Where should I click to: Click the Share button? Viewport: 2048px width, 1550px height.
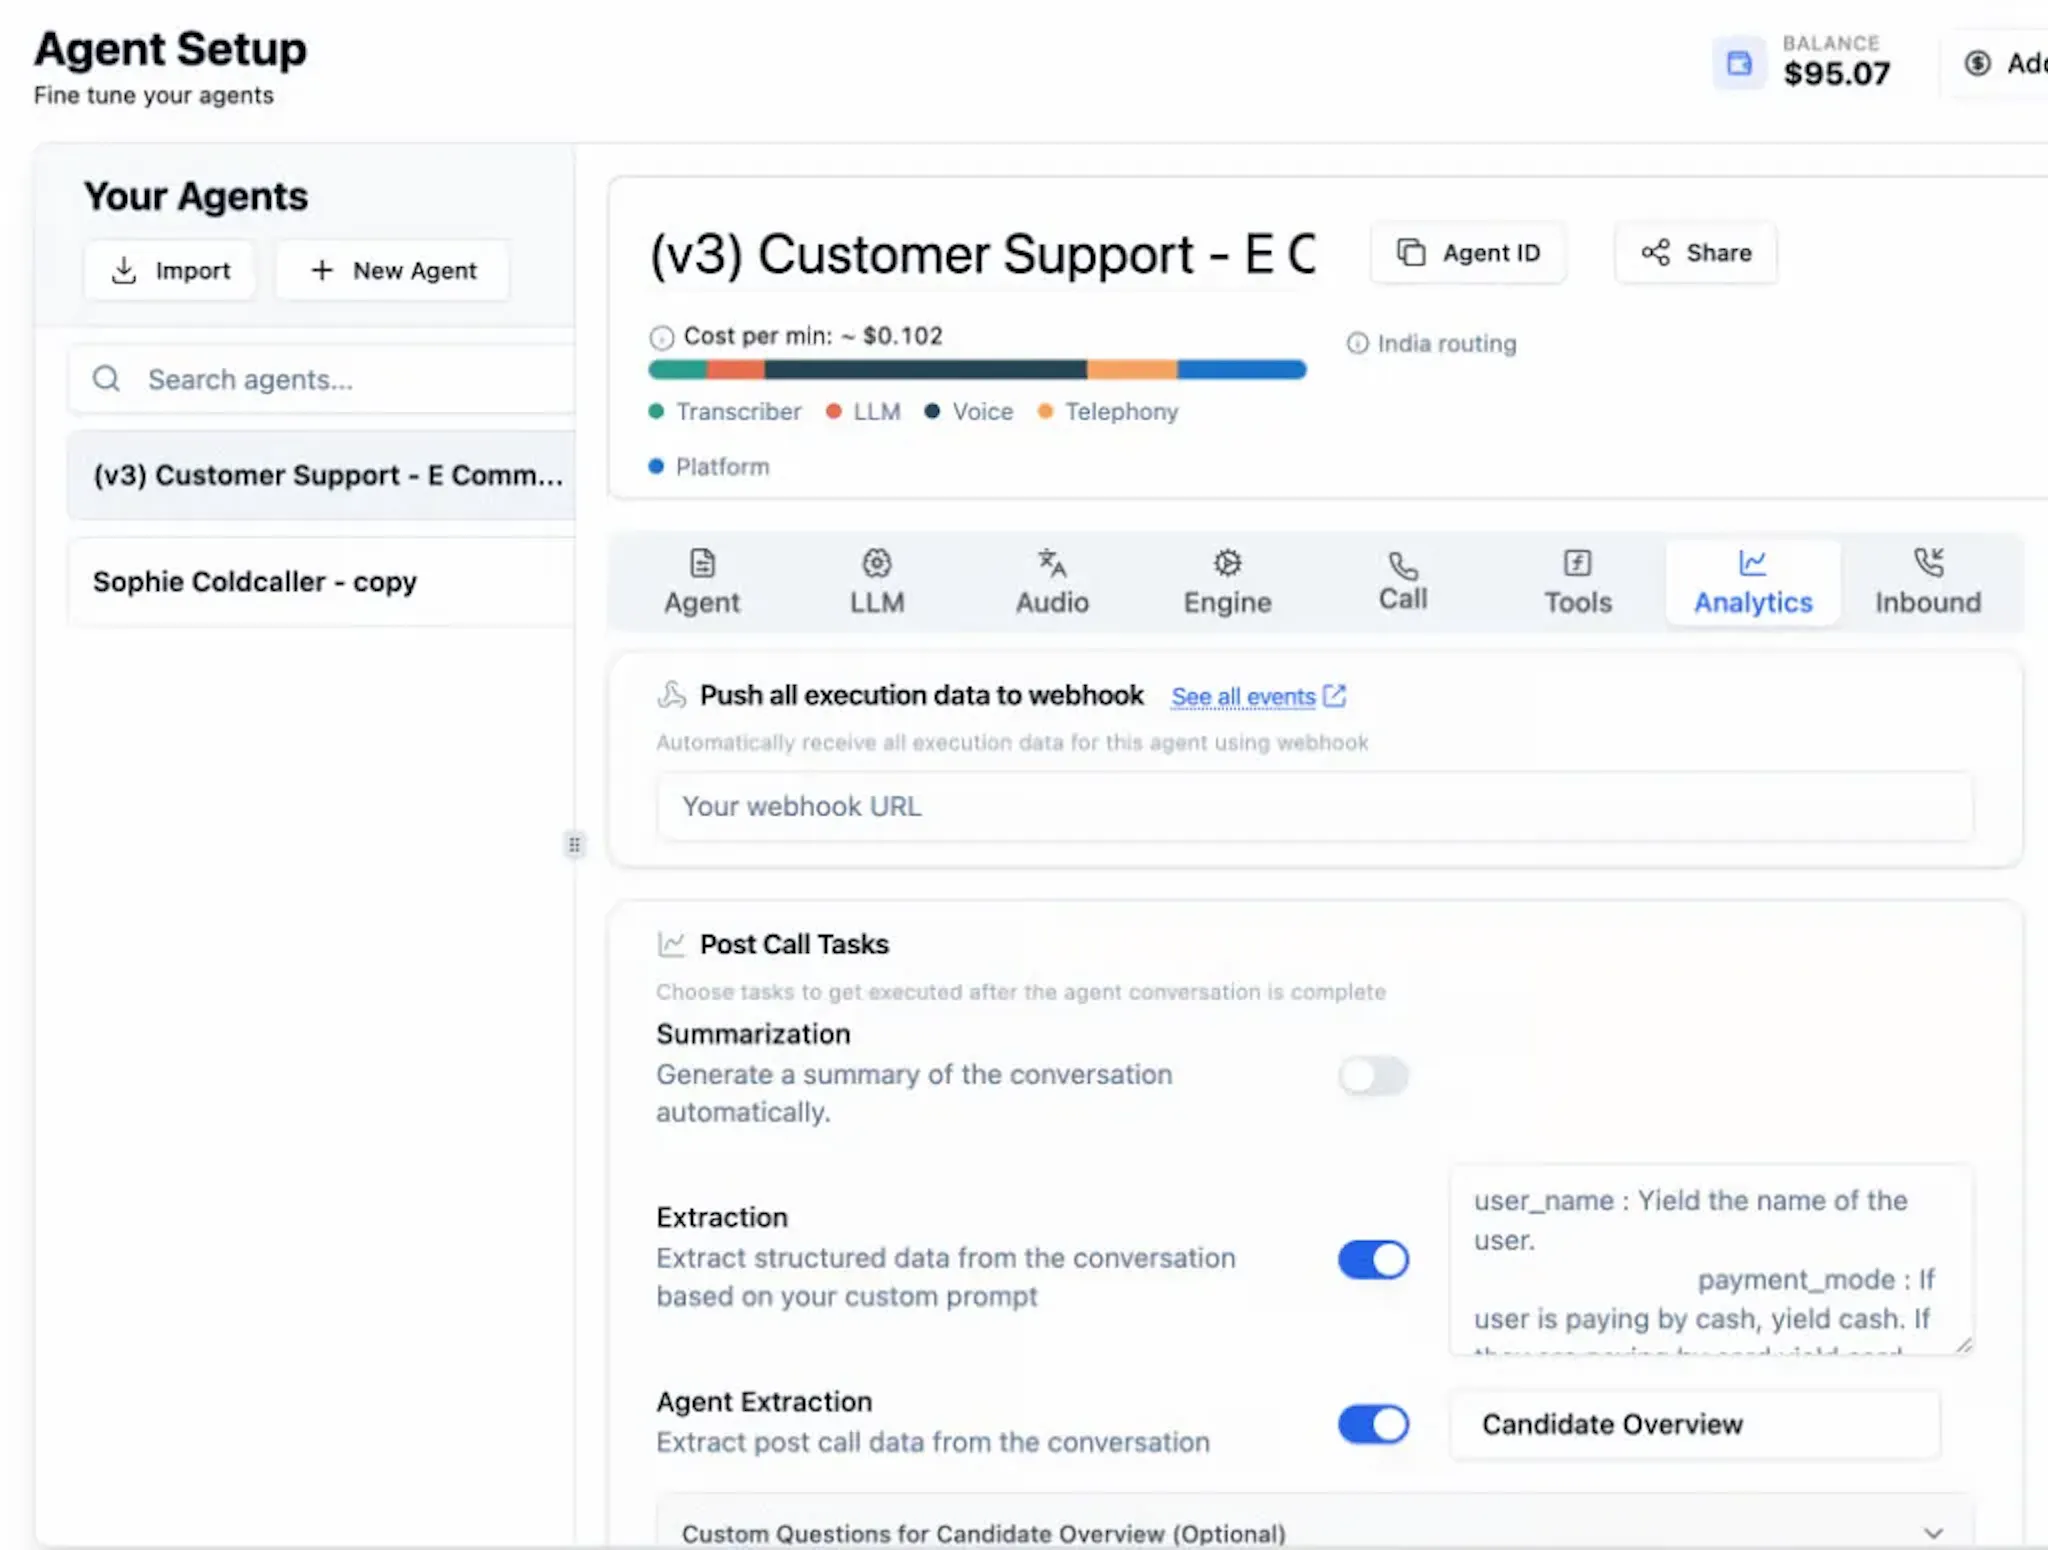(1696, 252)
